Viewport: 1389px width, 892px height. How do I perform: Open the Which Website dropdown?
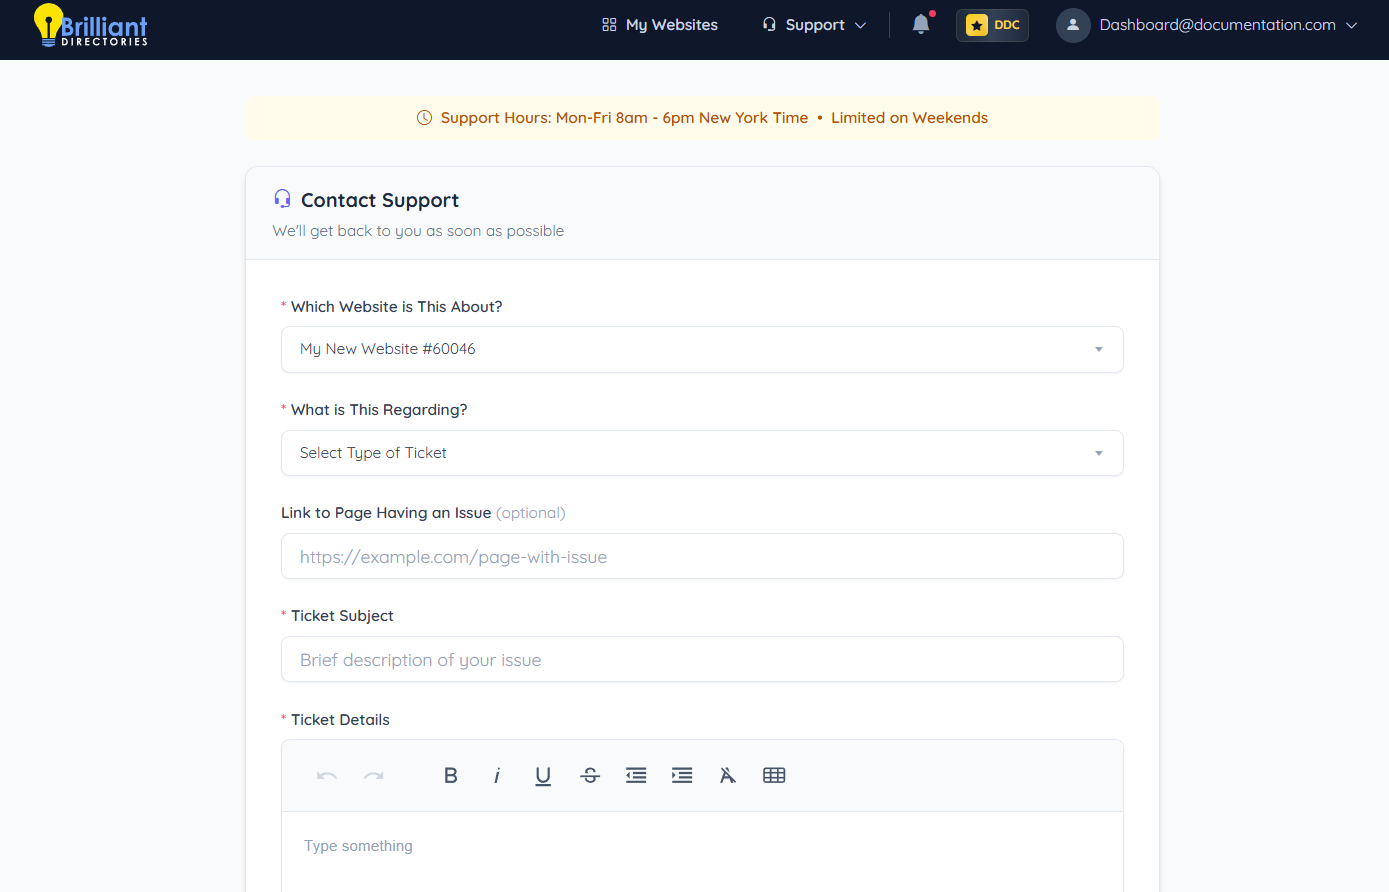pos(702,349)
